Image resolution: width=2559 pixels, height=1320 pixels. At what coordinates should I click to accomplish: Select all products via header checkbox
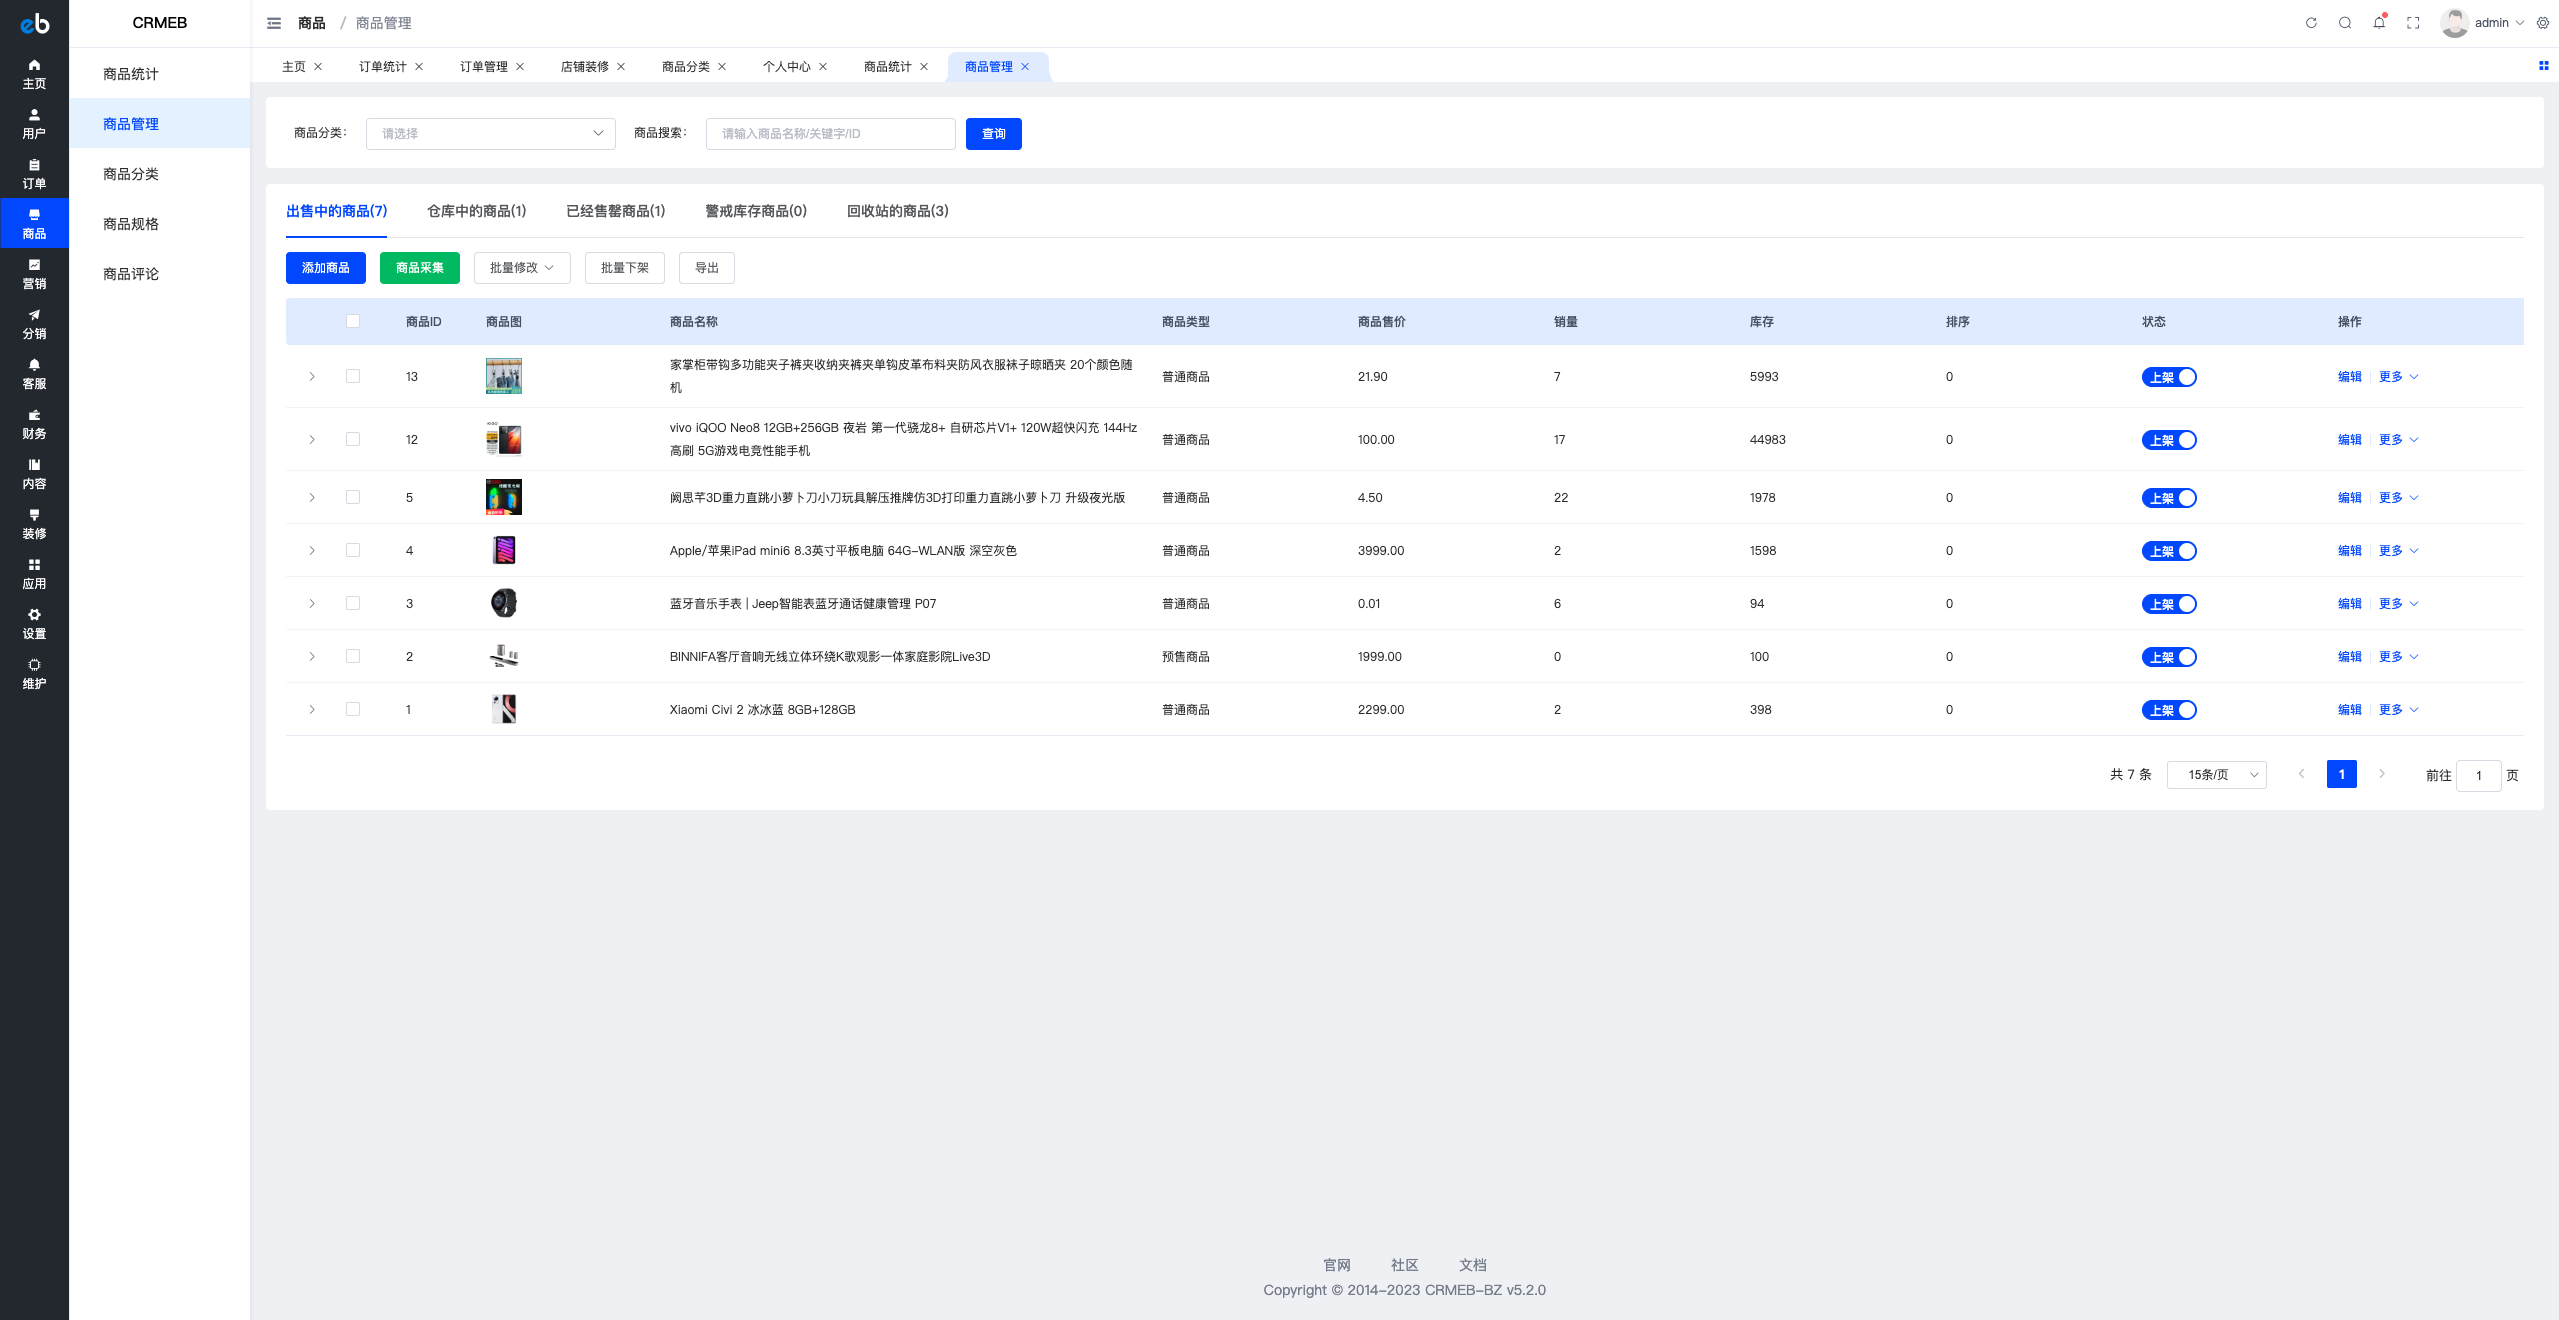tap(353, 321)
